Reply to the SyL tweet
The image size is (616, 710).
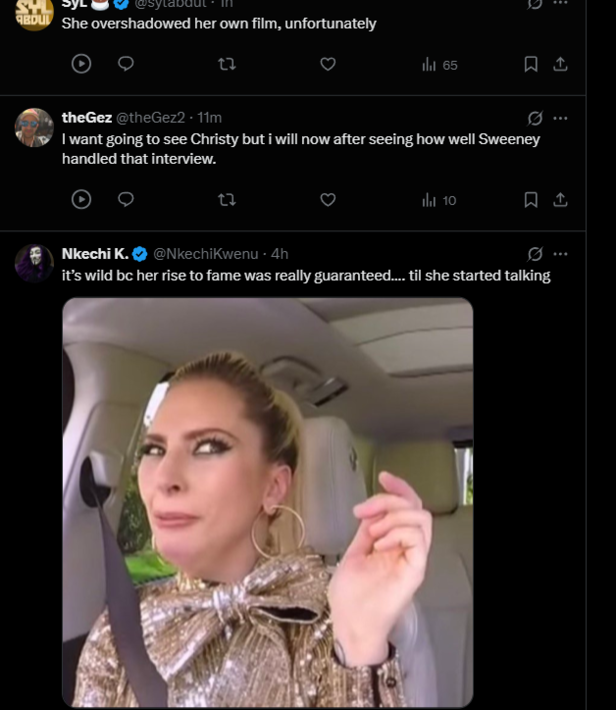[x=126, y=64]
